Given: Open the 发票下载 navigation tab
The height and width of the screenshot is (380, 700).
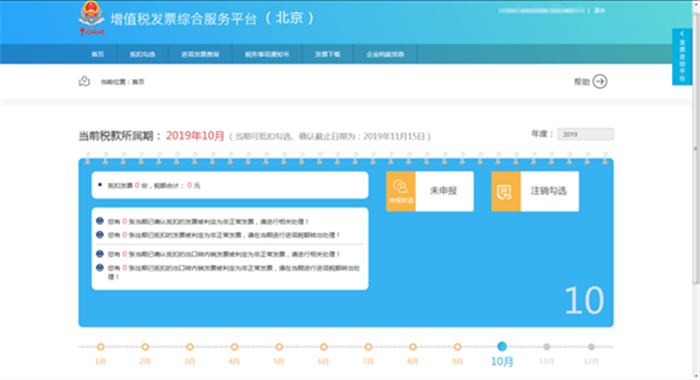Looking at the screenshot, I should (x=328, y=54).
